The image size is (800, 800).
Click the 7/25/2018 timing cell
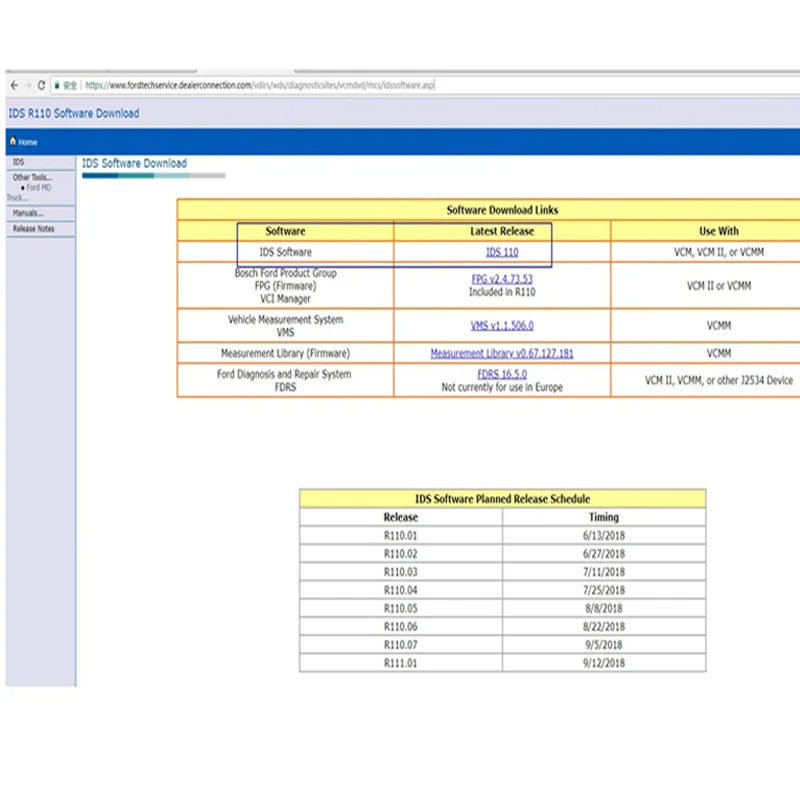pos(604,590)
